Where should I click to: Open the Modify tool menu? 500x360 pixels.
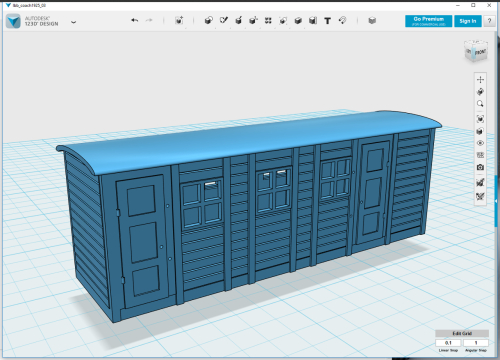pos(253,20)
